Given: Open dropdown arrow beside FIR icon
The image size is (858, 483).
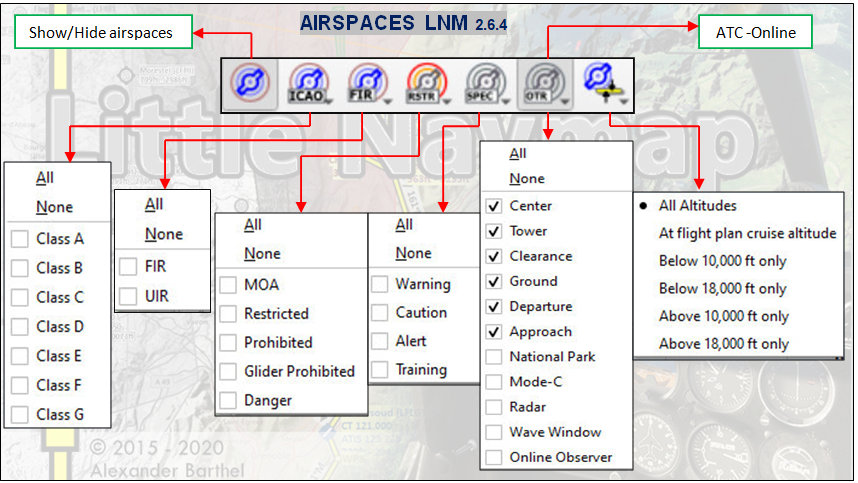Looking at the screenshot, I should coord(388,101).
